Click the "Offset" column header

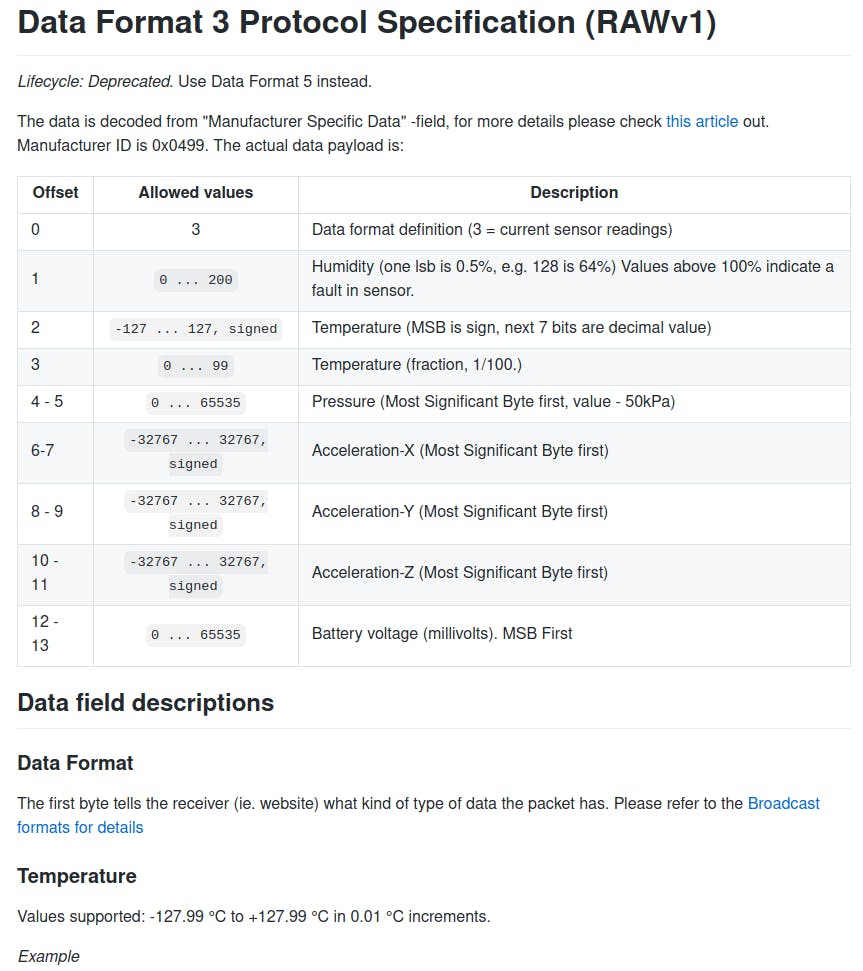[55, 192]
